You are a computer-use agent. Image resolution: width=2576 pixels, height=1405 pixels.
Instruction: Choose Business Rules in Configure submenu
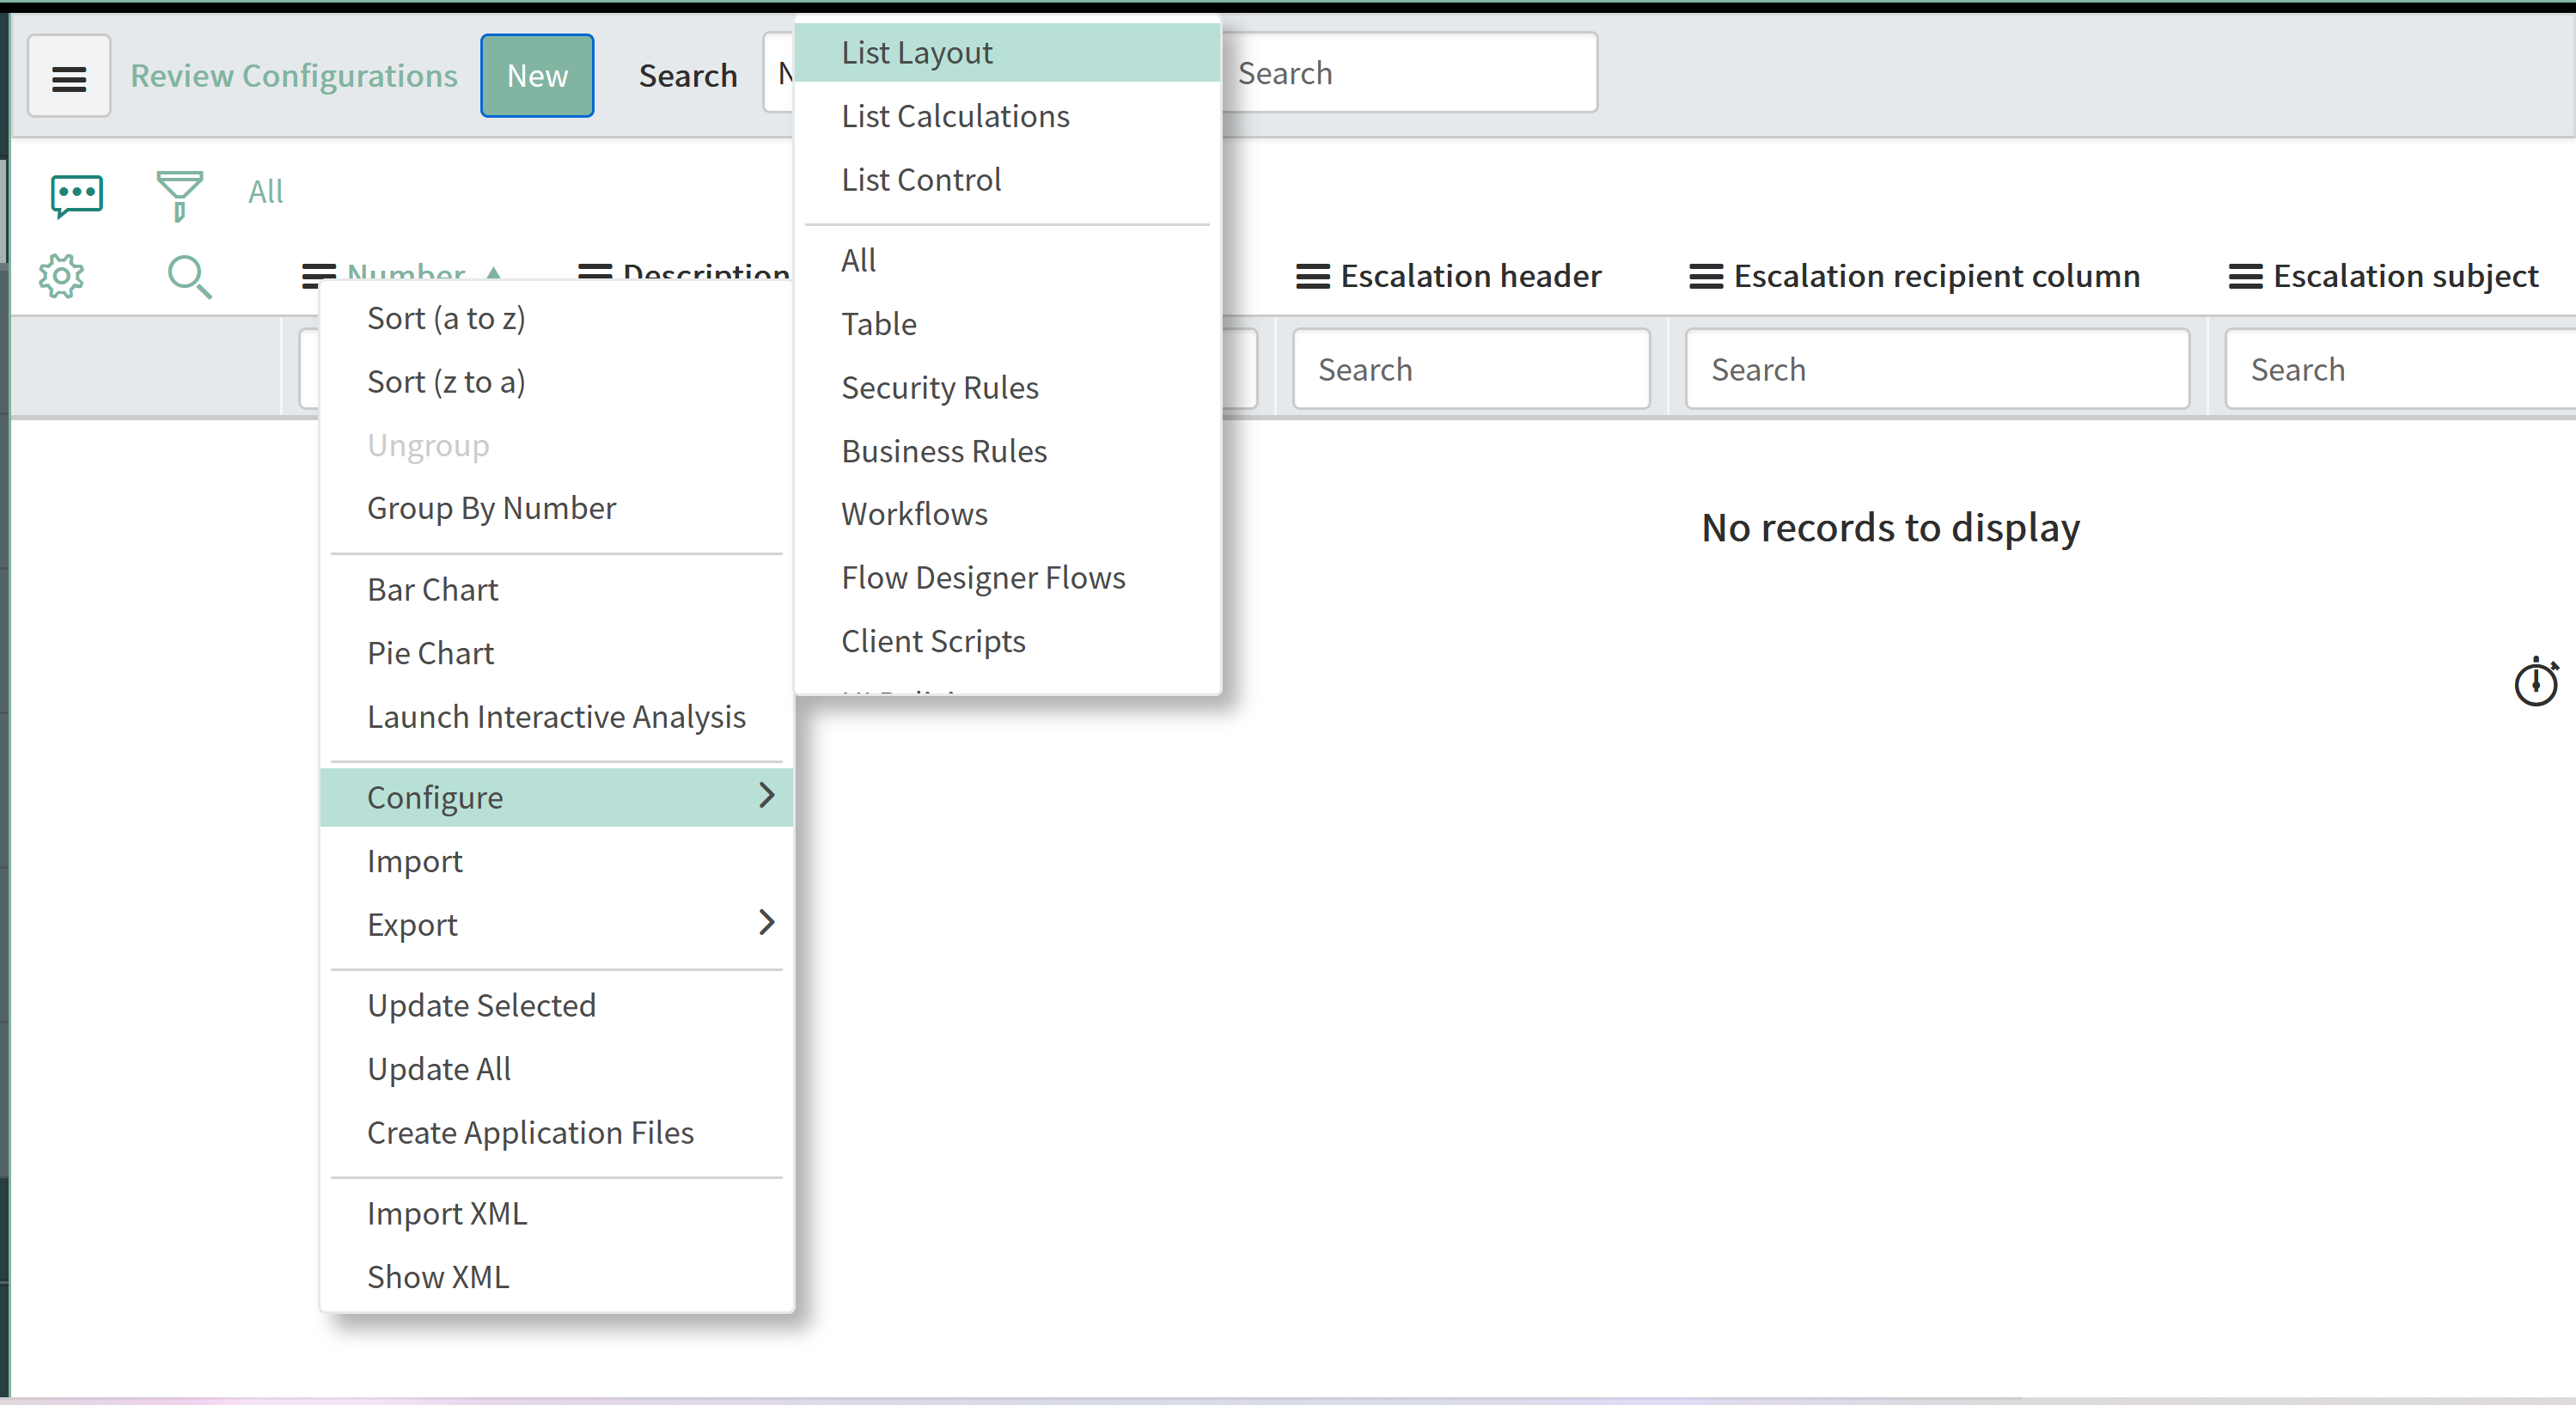(x=943, y=451)
